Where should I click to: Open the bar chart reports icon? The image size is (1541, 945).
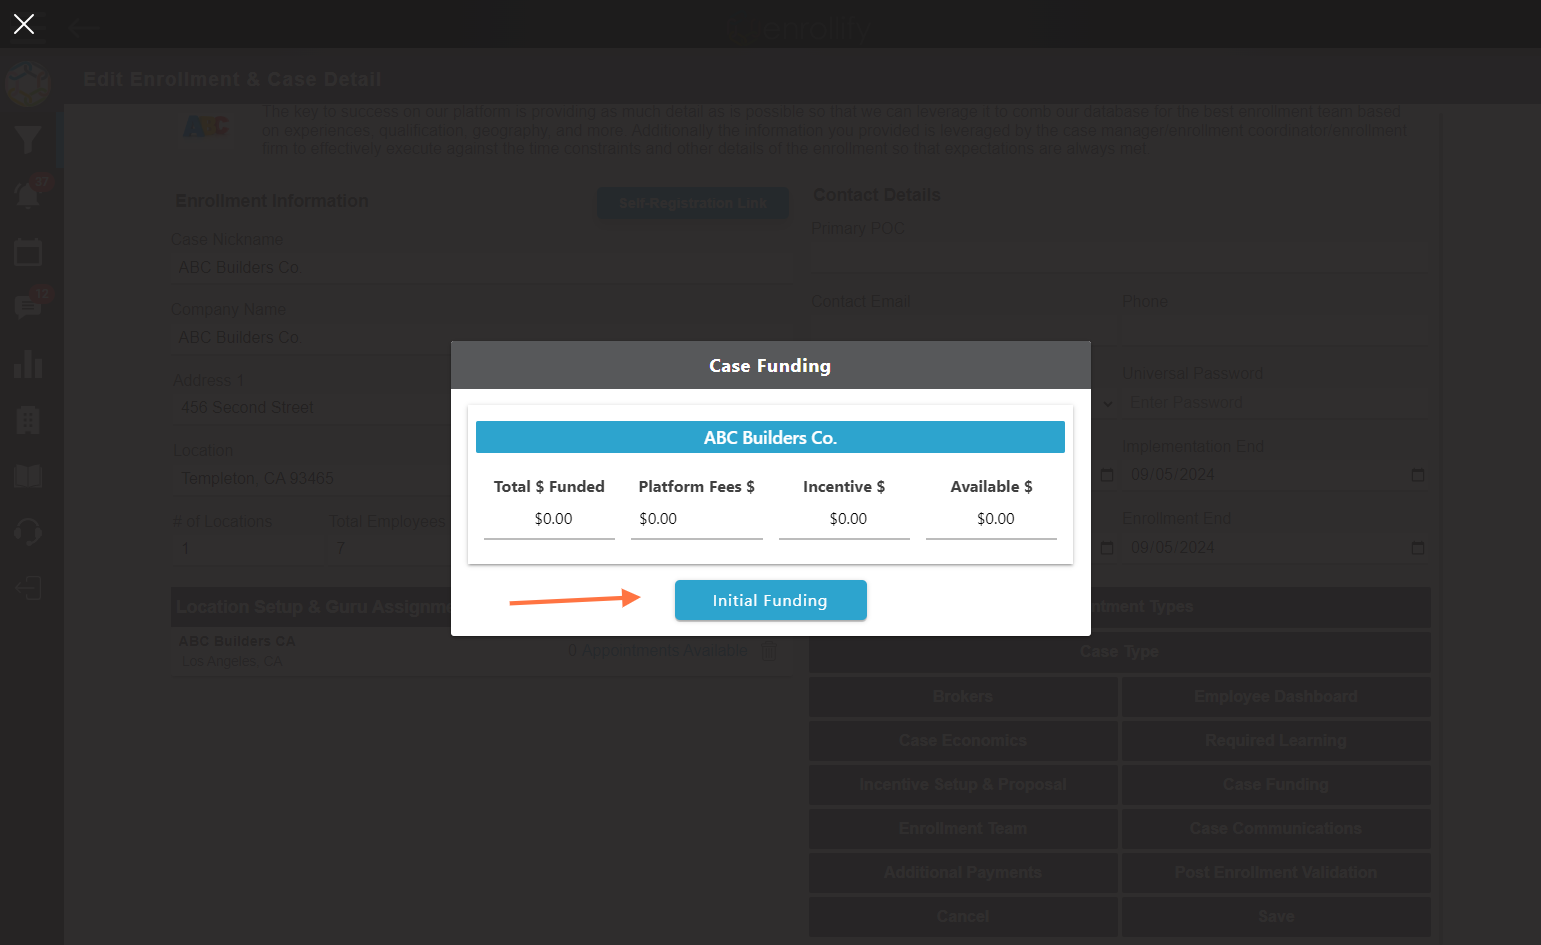pos(28,364)
